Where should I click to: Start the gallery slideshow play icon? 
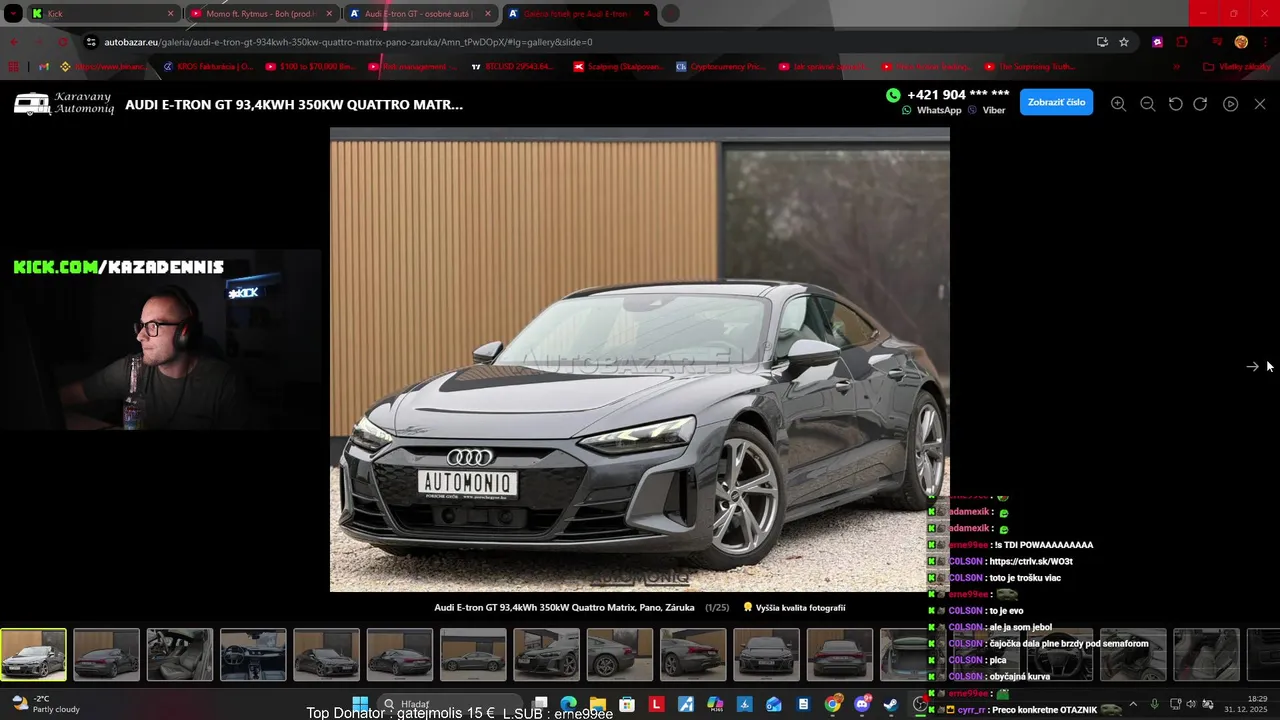(1231, 104)
